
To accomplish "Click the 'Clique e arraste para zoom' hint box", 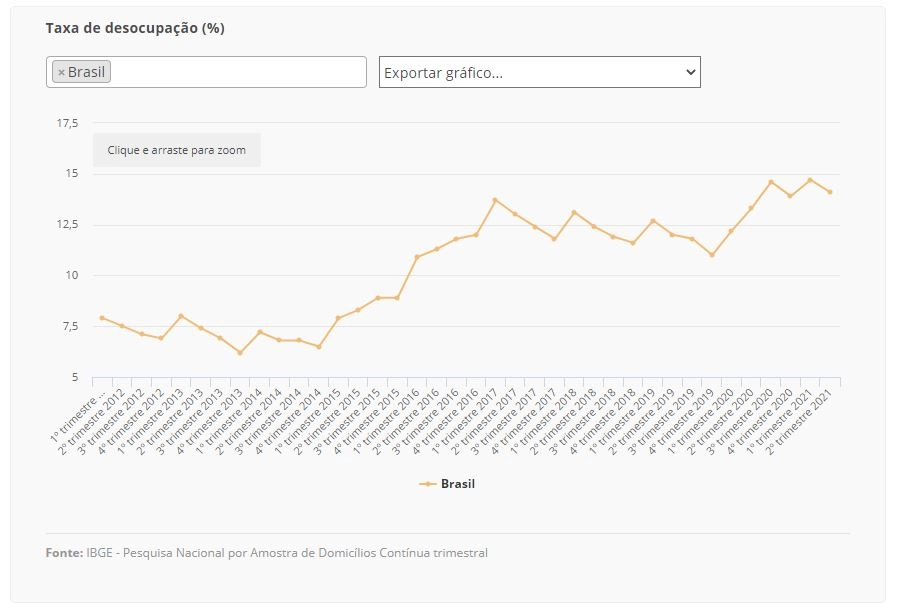I will (177, 150).
